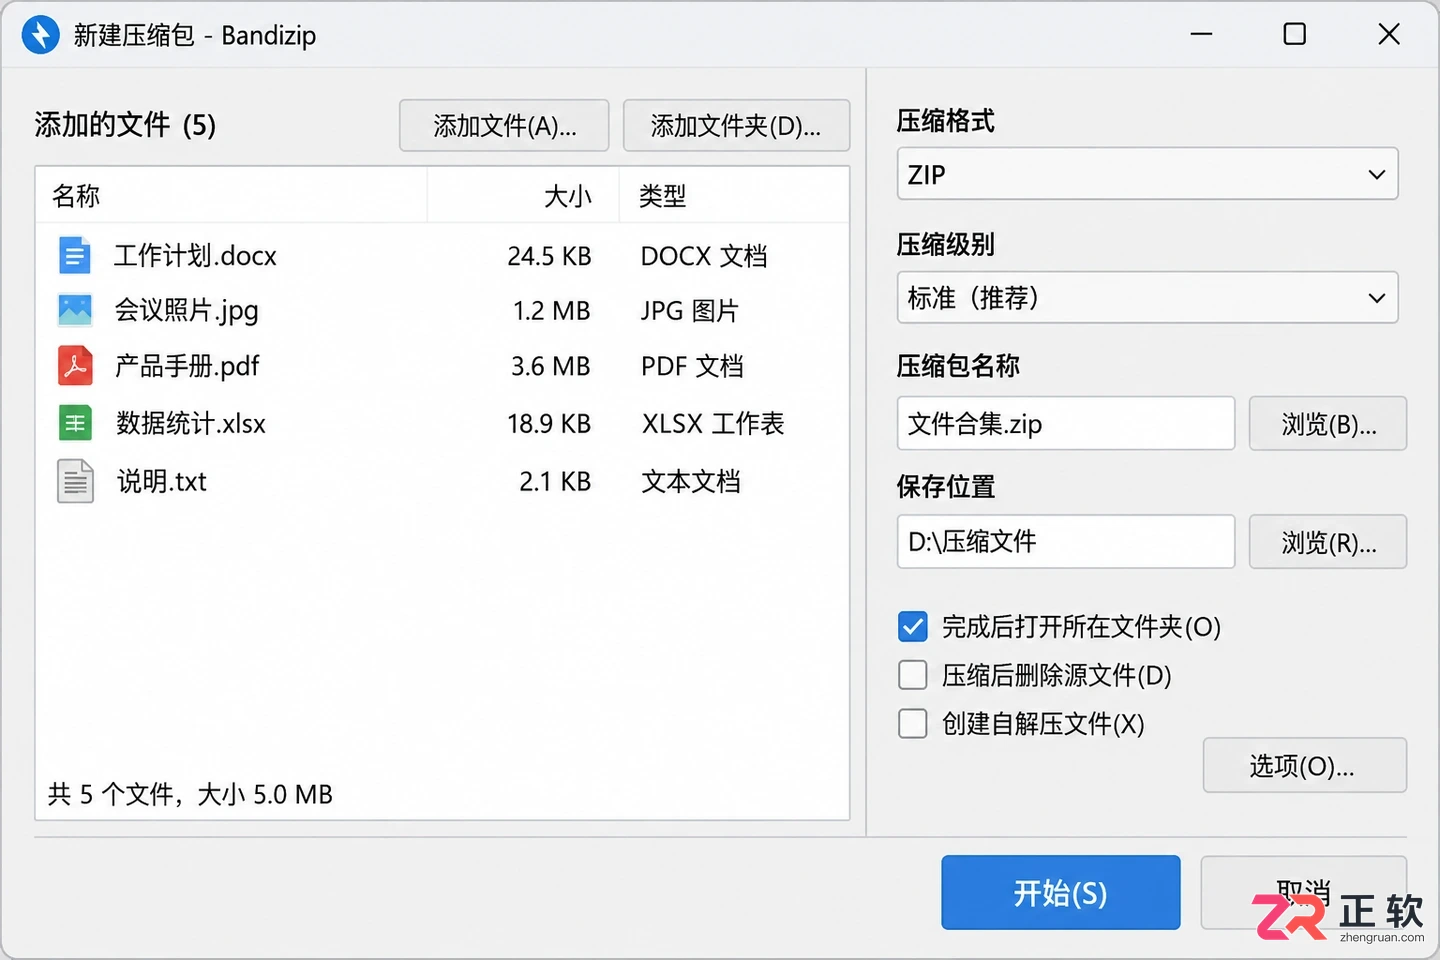Start compression with 开始(S)
This screenshot has height=960, width=1440.
[x=1061, y=893]
